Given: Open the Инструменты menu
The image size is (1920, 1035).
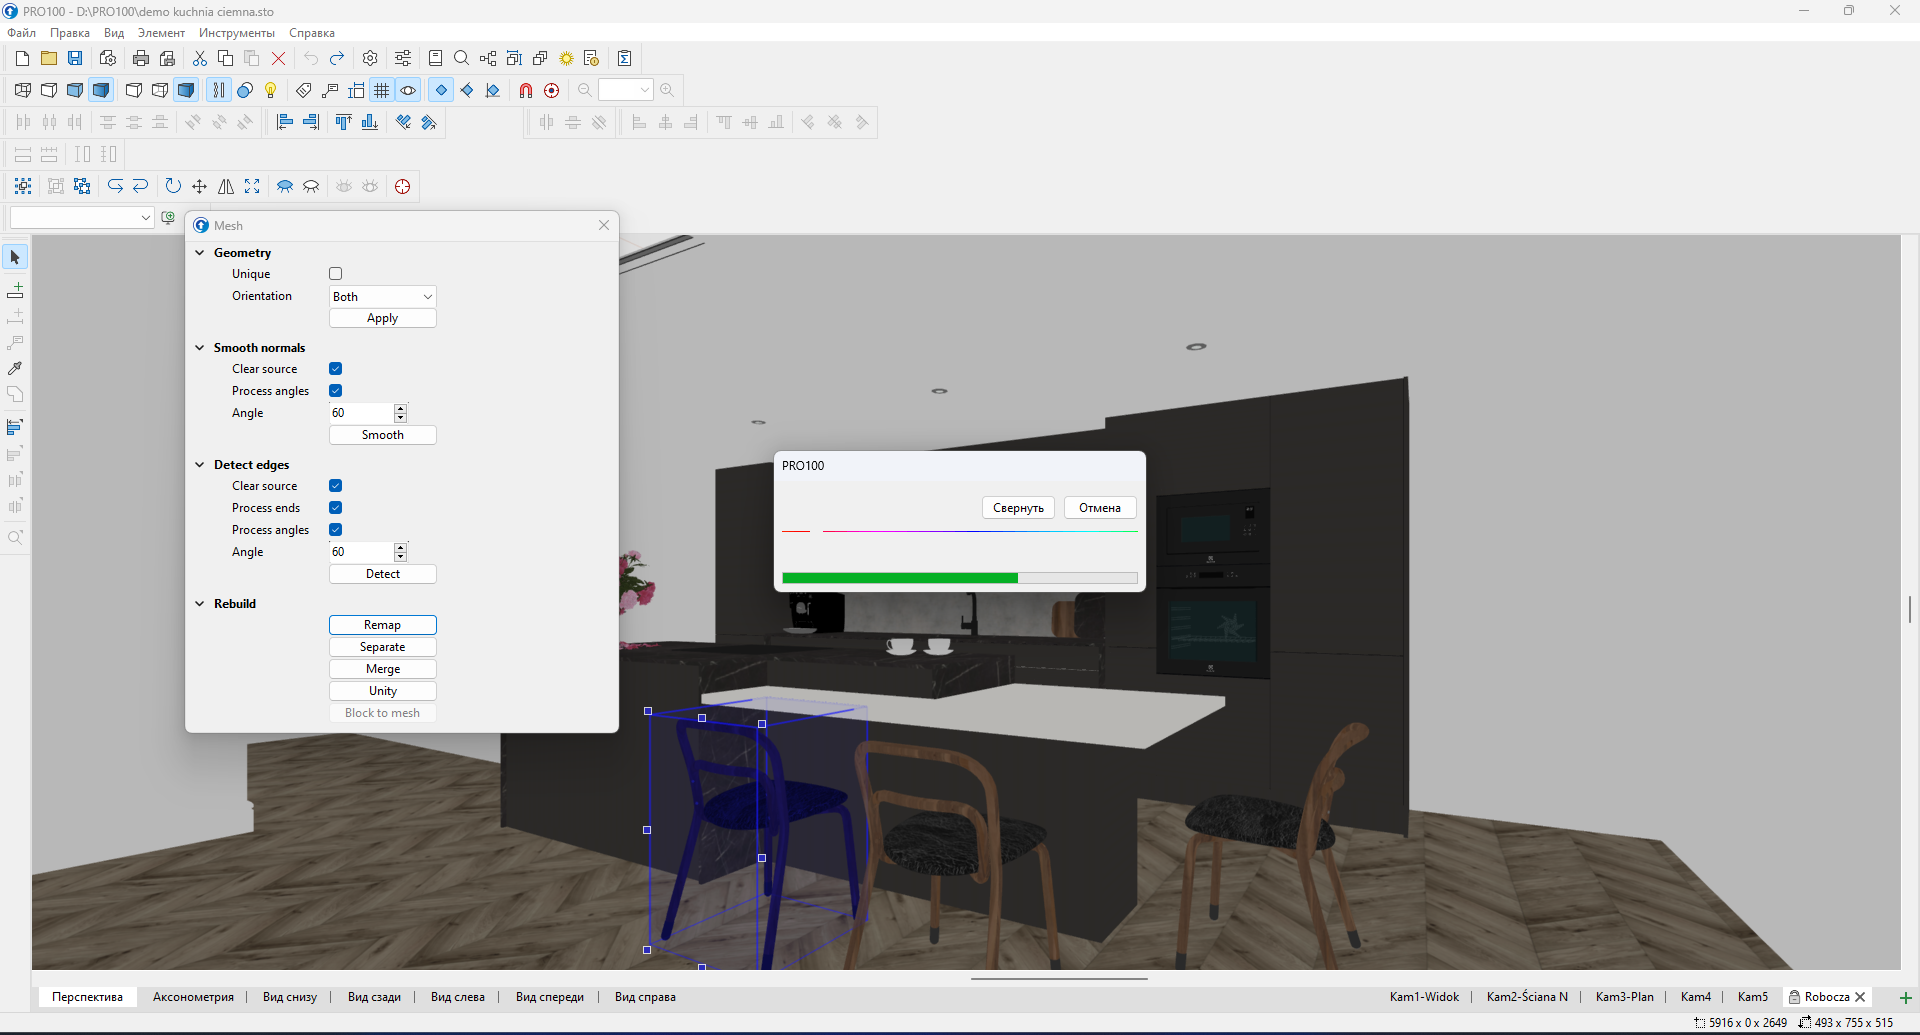Looking at the screenshot, I should click(x=236, y=33).
